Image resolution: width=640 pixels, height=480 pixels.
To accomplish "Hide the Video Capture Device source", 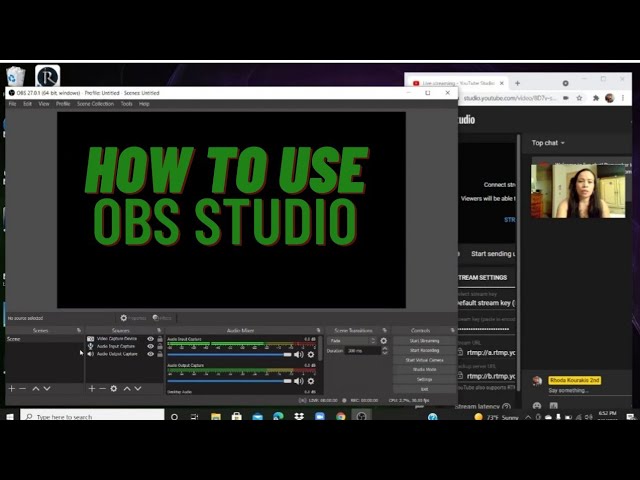I will click(151, 339).
